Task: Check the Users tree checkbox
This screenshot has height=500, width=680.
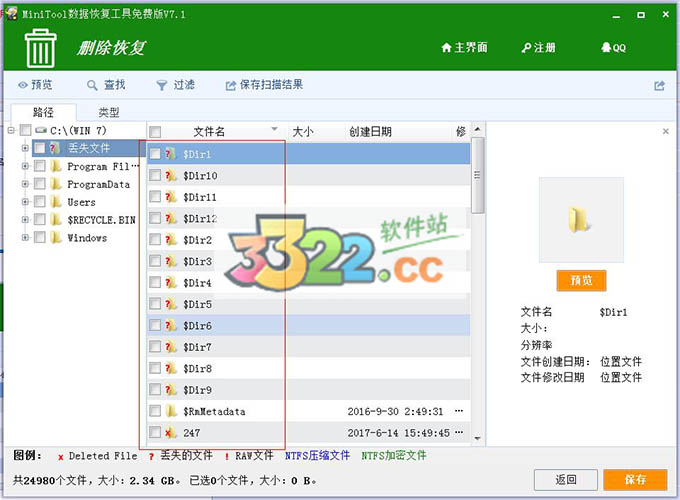Action: [x=39, y=202]
